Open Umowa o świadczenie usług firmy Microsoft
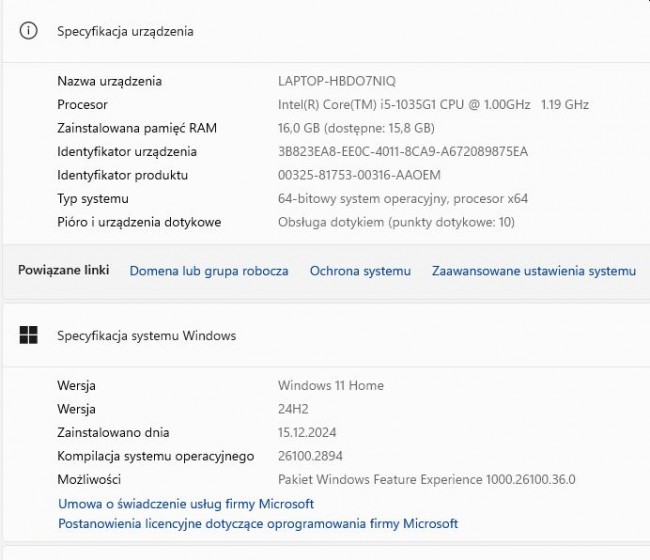Screen dimensions: 650x560 (186, 504)
